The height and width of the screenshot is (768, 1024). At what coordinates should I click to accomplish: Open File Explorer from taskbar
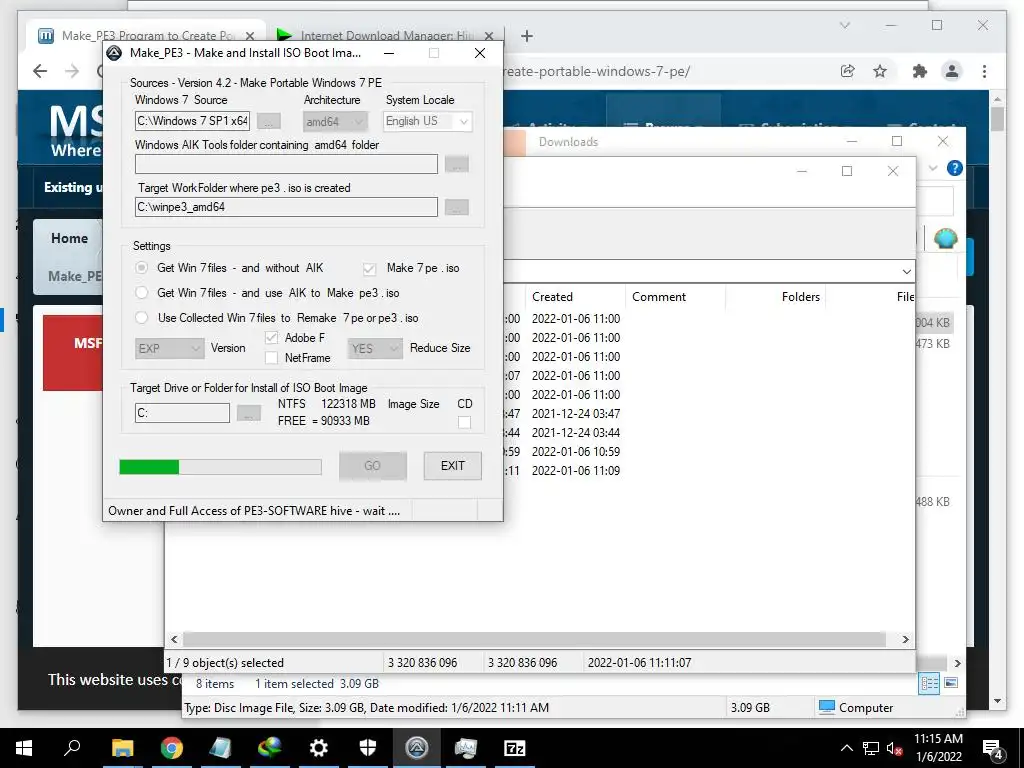point(122,748)
